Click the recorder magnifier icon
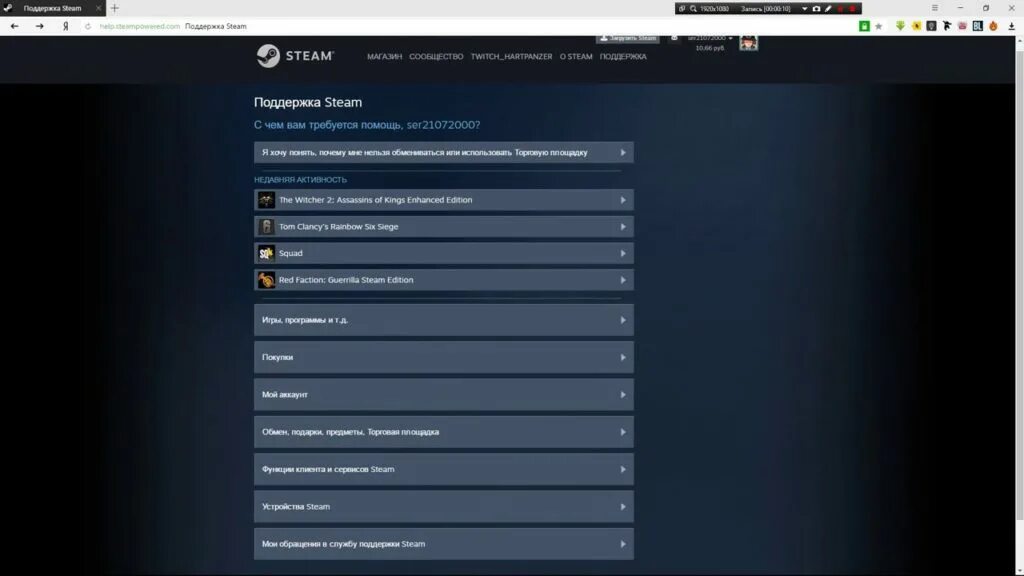The image size is (1024, 576). point(693,8)
